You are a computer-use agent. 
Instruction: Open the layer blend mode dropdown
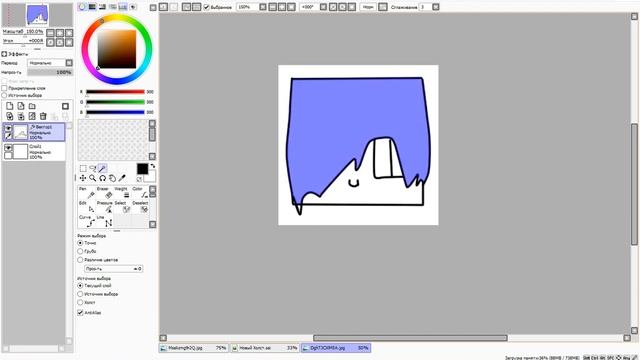click(x=50, y=63)
